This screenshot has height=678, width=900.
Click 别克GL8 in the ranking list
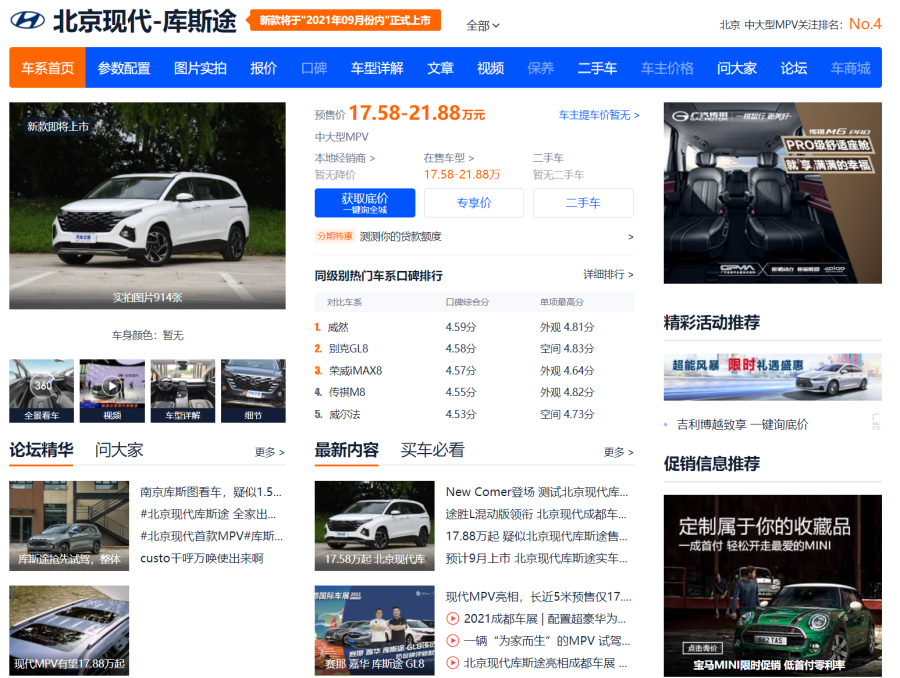[348, 348]
